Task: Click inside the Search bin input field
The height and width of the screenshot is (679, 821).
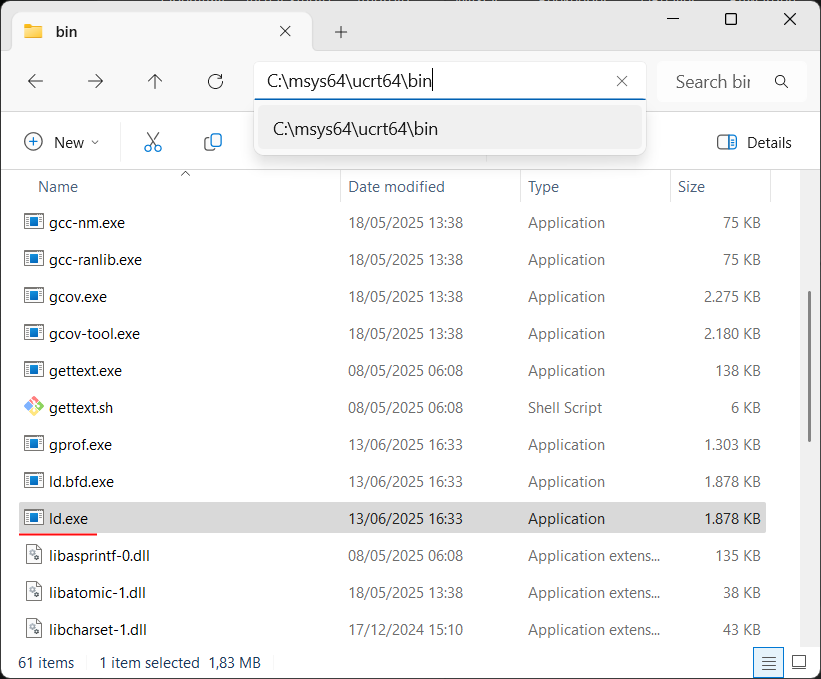Action: pyautogui.click(x=712, y=81)
